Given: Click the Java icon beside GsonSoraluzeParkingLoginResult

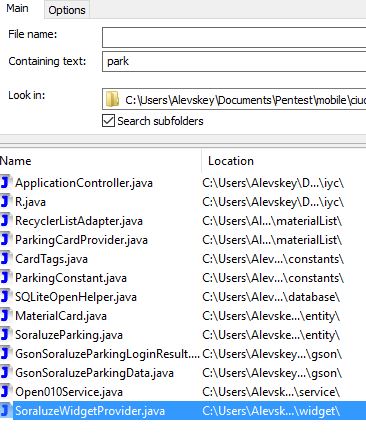Looking at the screenshot, I should pos(6,354).
